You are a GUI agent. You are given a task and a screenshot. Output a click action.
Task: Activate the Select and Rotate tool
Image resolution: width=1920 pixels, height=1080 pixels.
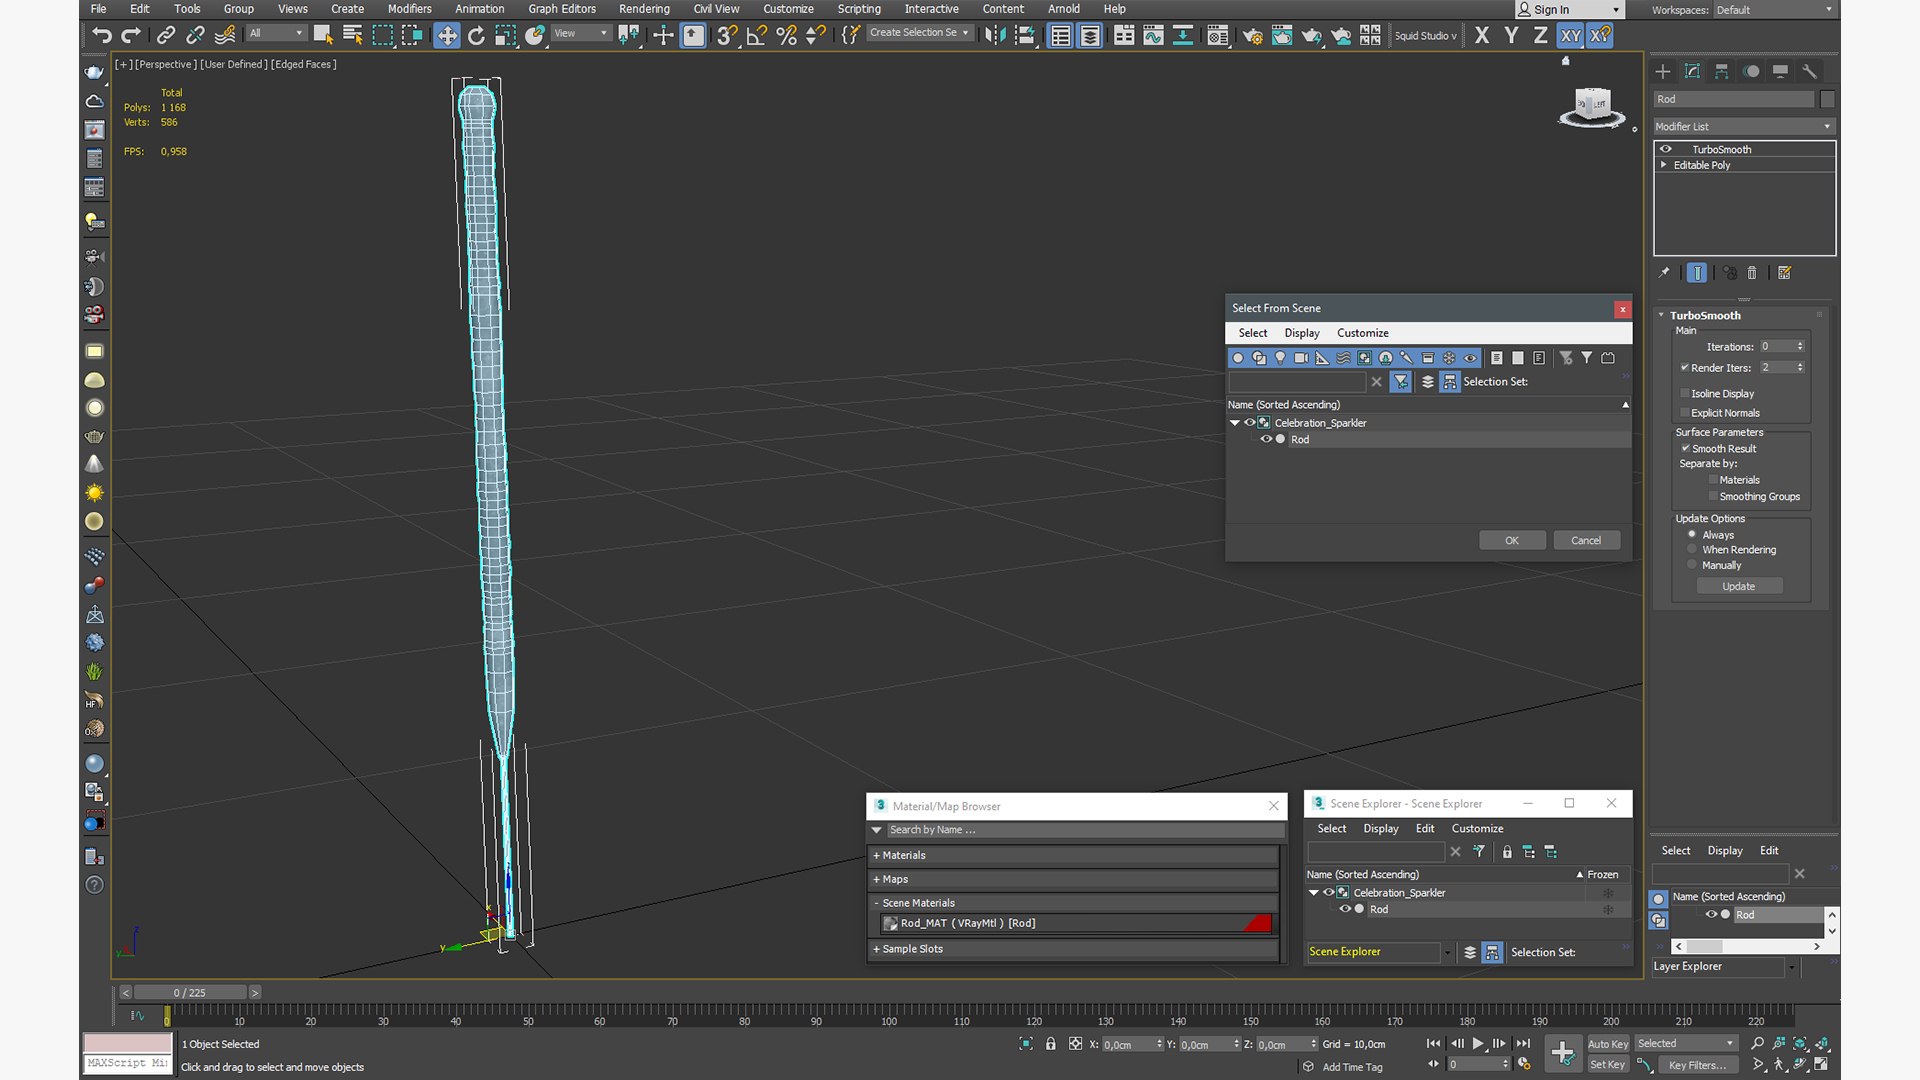[476, 36]
